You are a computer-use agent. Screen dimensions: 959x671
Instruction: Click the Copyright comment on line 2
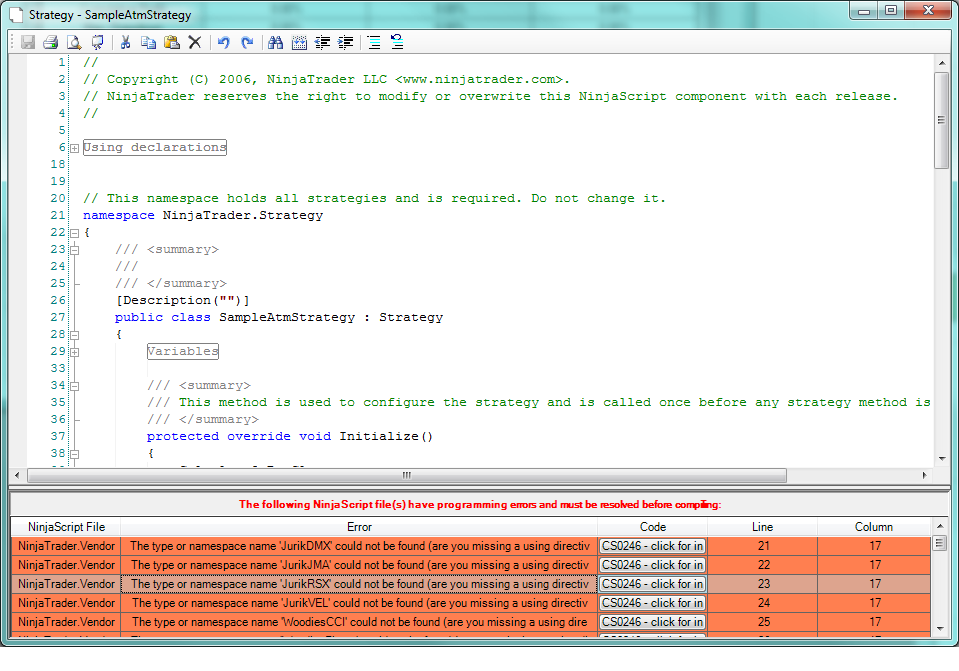[327, 80]
